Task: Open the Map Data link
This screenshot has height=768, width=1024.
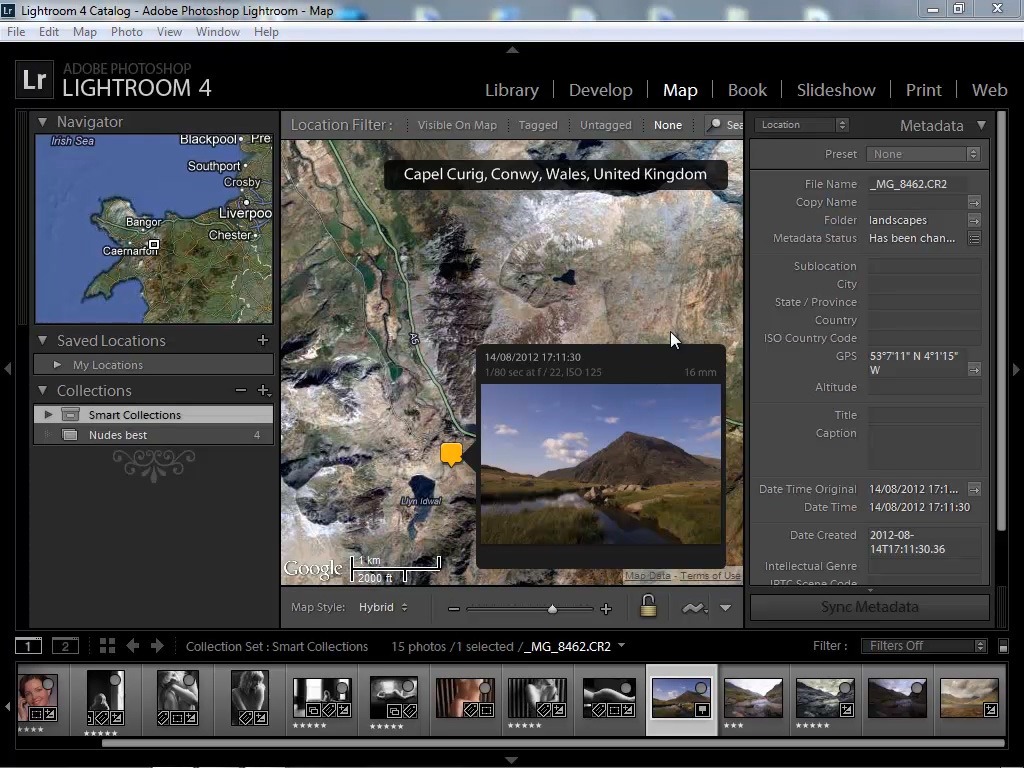Action: [x=648, y=575]
